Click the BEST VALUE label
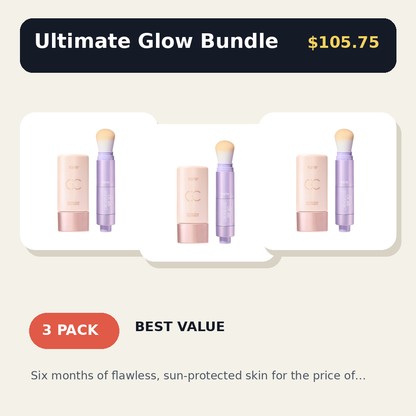This screenshot has height=416, width=416. pos(180,327)
